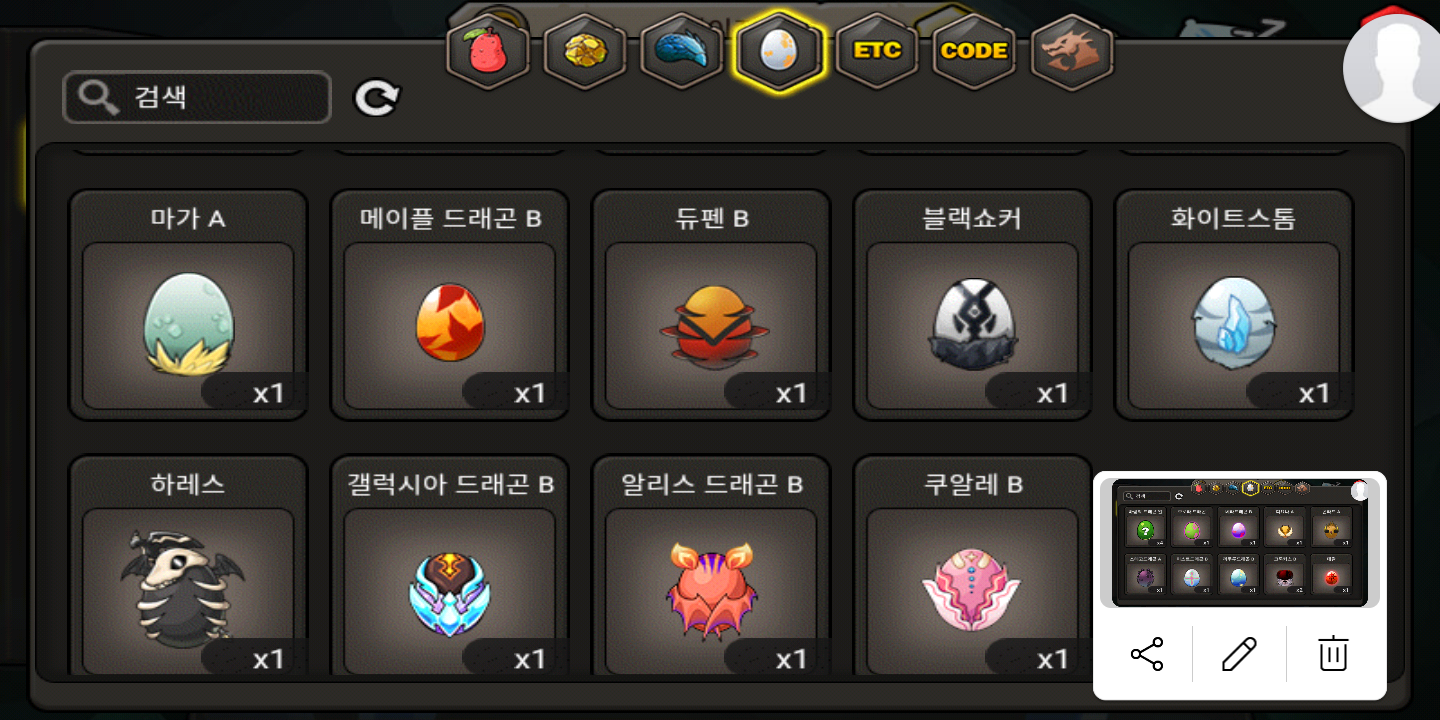The height and width of the screenshot is (720, 1440).
Task: Select the 쿠알레 B pink egg
Action: tap(972, 566)
